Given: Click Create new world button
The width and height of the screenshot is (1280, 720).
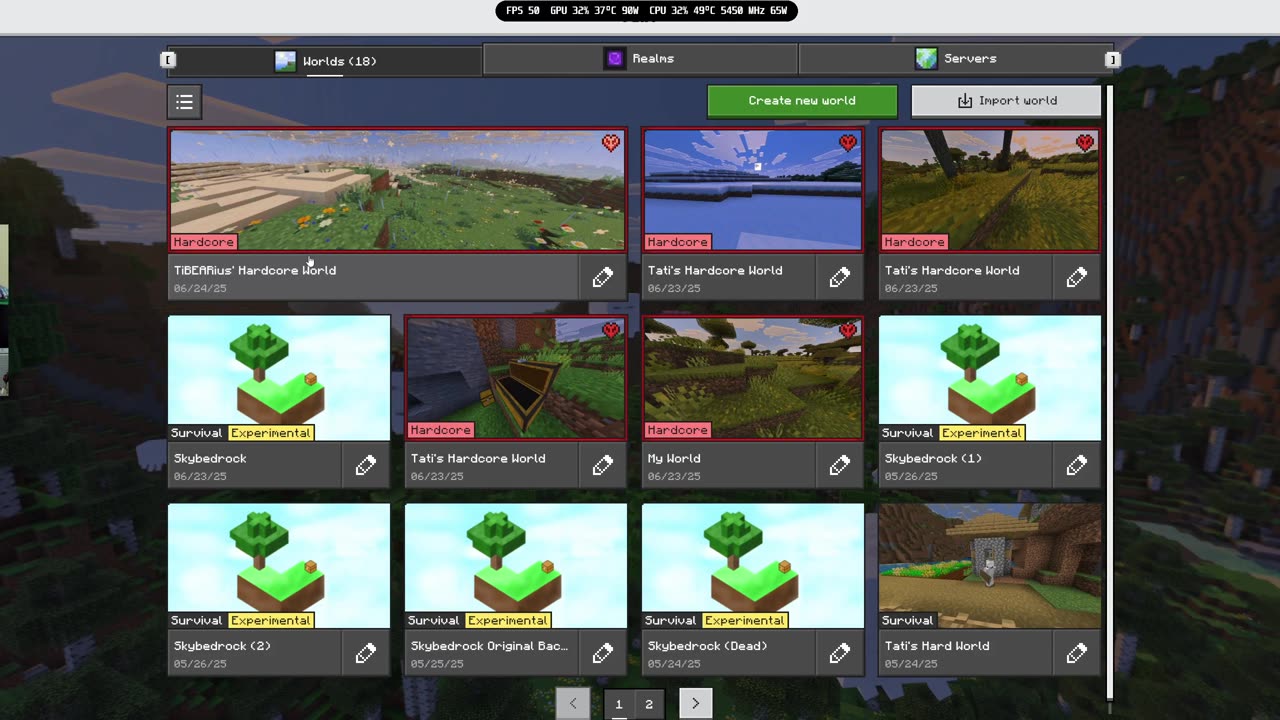Looking at the screenshot, I should [x=802, y=101].
